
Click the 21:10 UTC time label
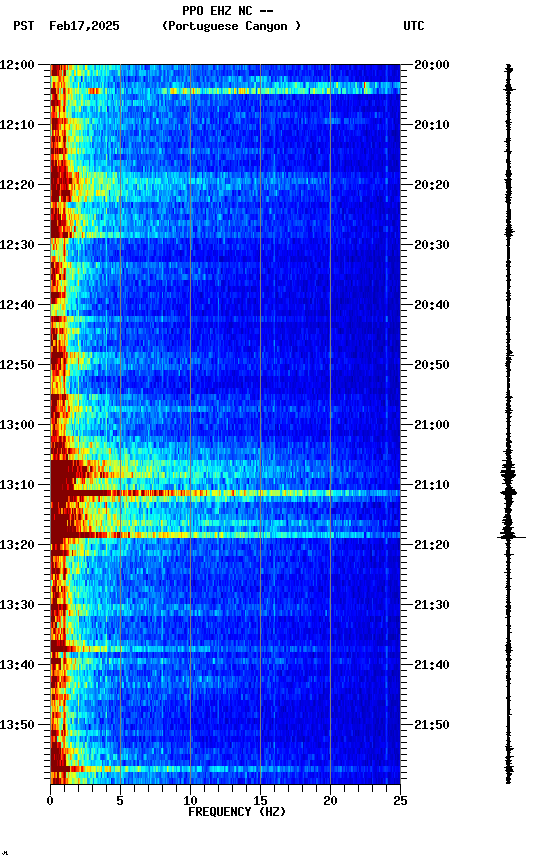pos(432,485)
